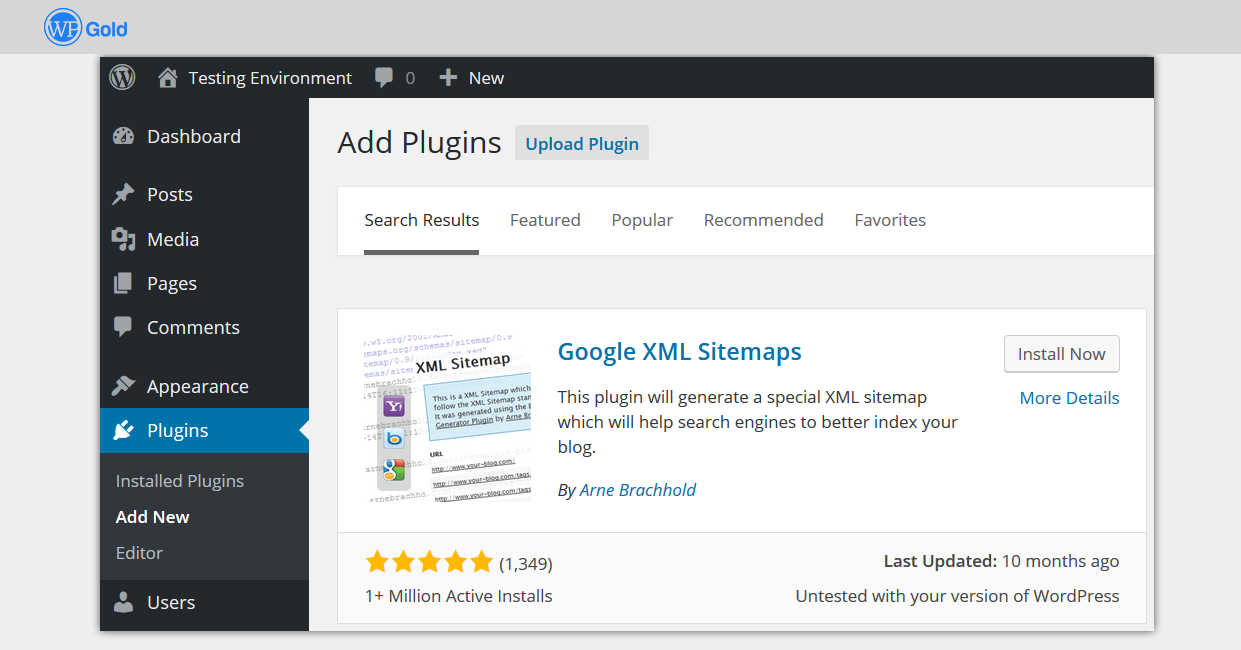Open Installed Plugins submenu item
The image size is (1241, 650).
180,481
